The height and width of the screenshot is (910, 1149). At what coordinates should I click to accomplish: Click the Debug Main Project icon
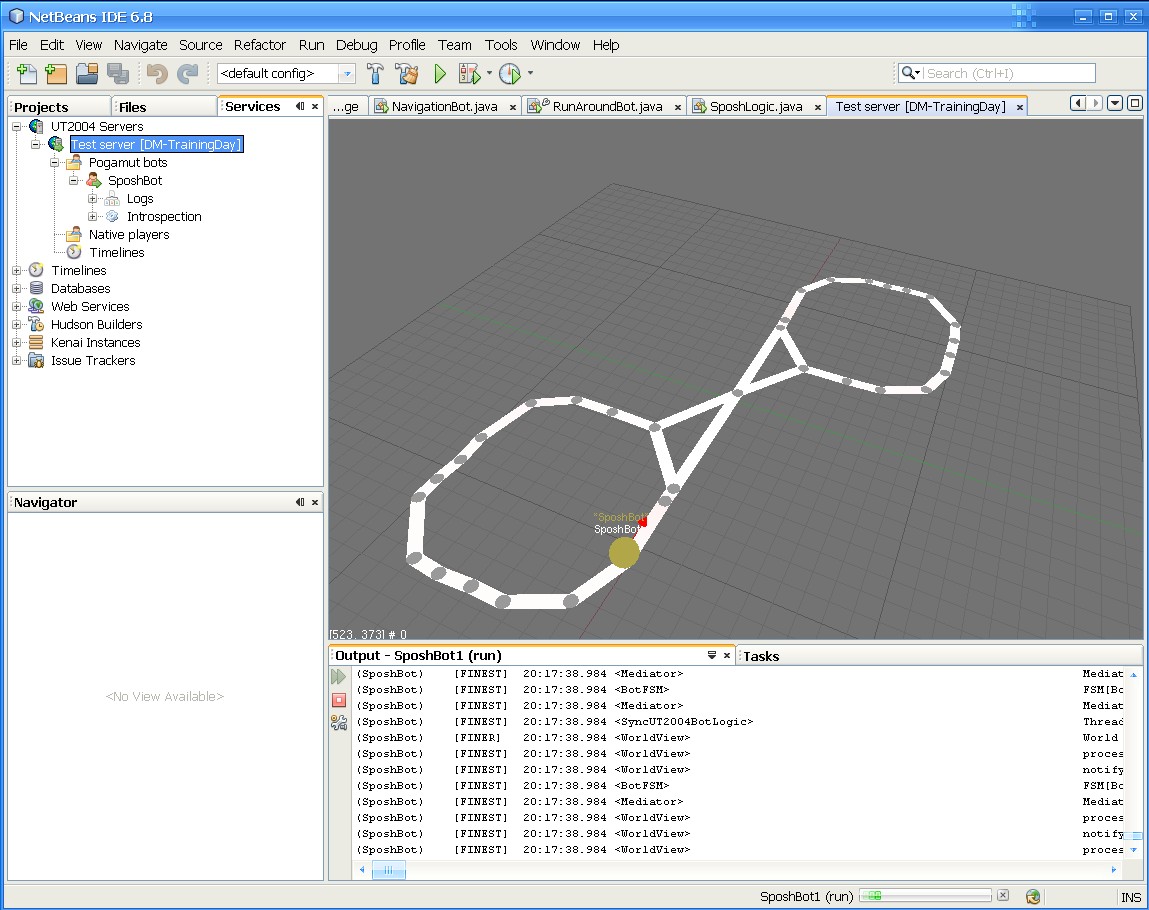click(x=469, y=73)
